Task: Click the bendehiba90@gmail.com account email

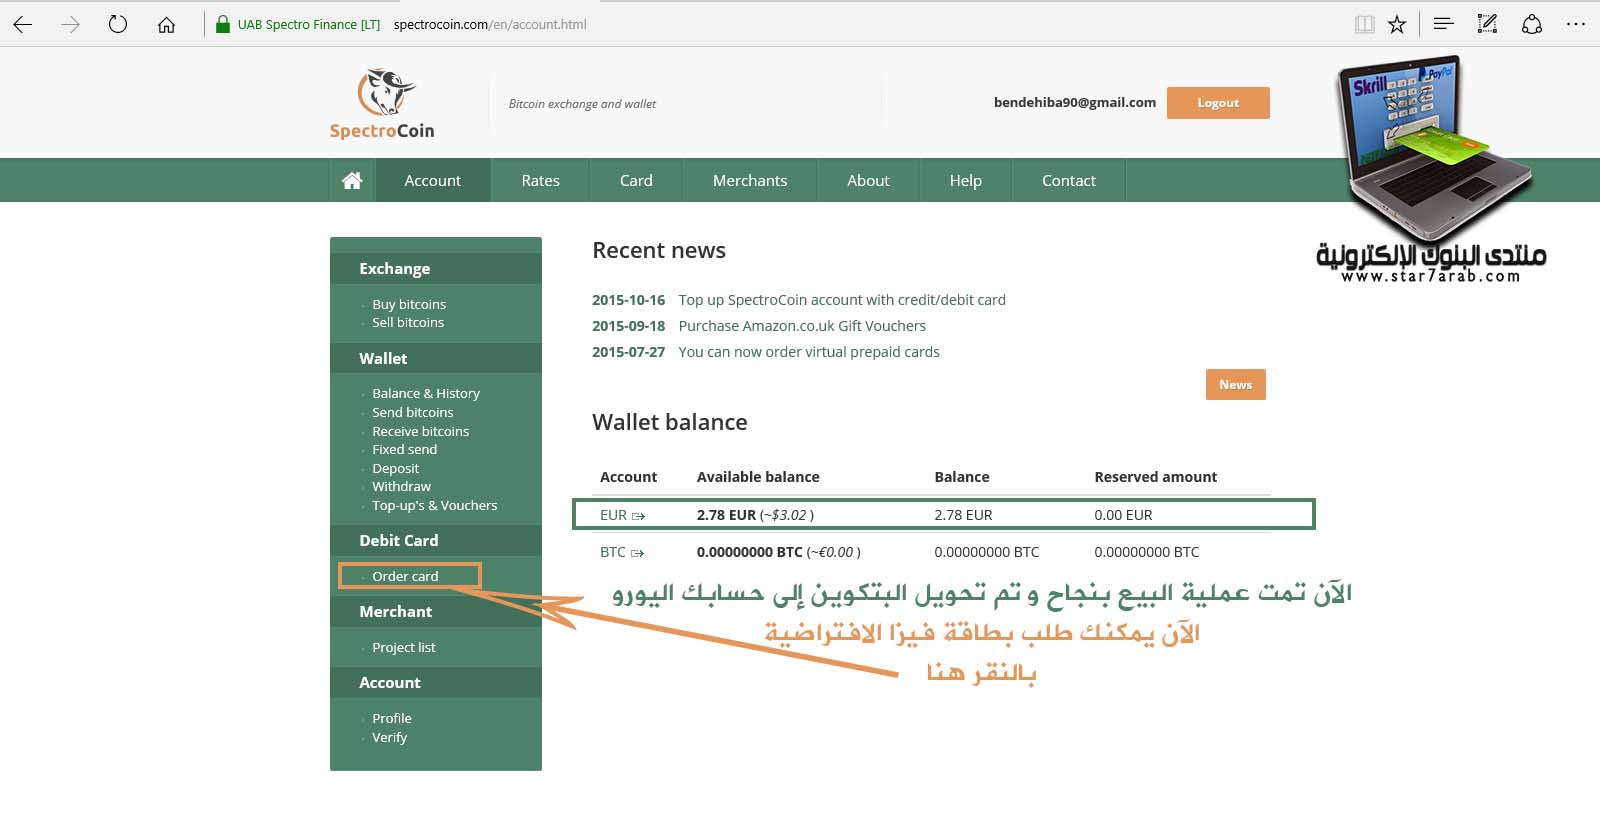Action: 1075,102
